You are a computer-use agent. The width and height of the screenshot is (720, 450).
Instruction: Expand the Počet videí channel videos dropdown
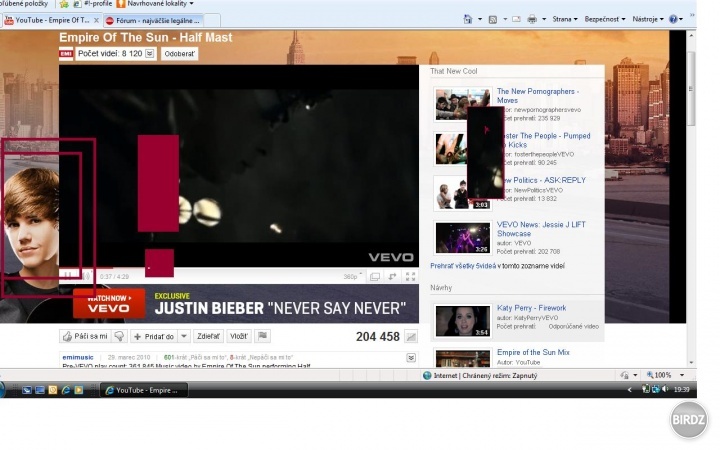tap(150, 54)
